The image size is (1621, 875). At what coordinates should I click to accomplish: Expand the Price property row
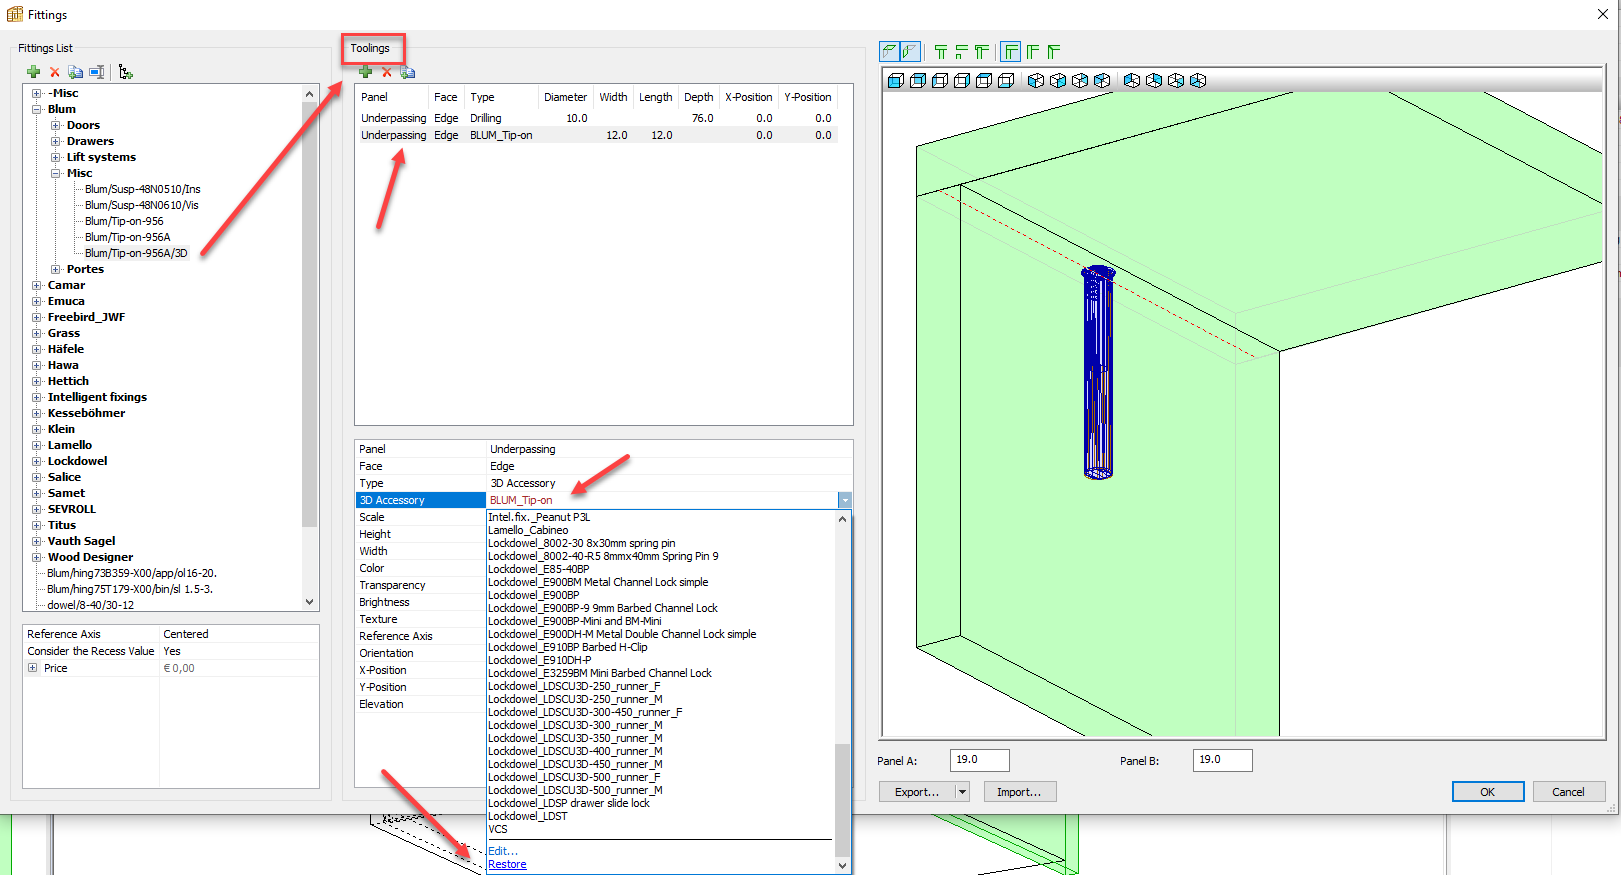point(33,668)
